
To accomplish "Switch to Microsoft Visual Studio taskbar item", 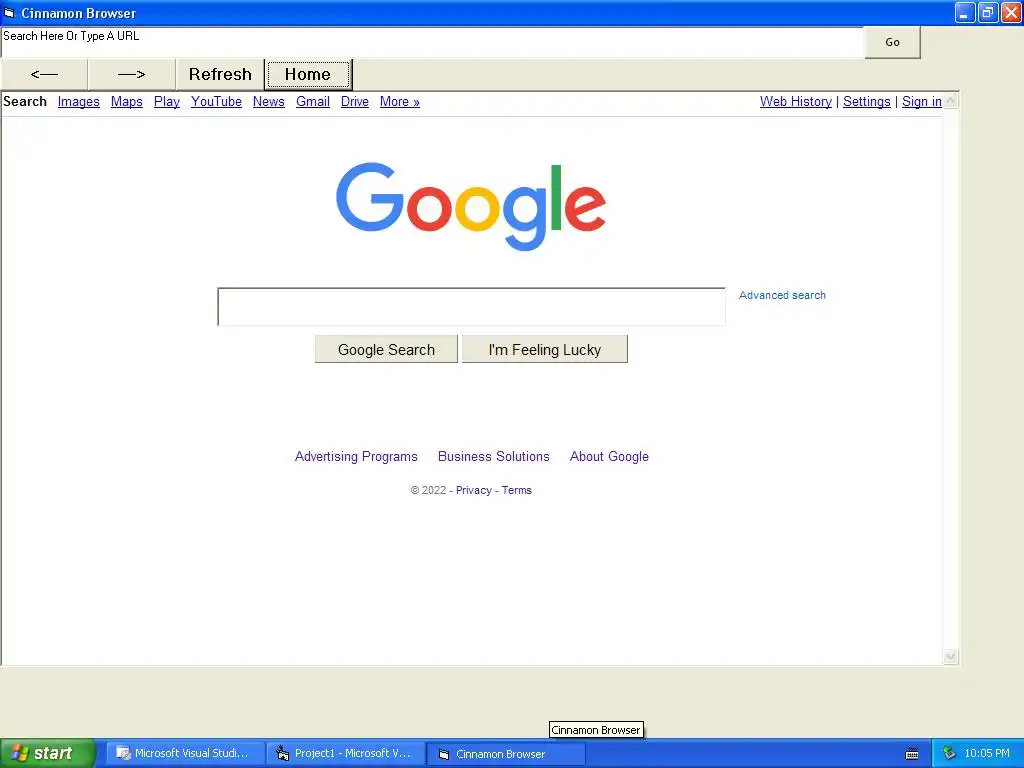I will click(185, 754).
